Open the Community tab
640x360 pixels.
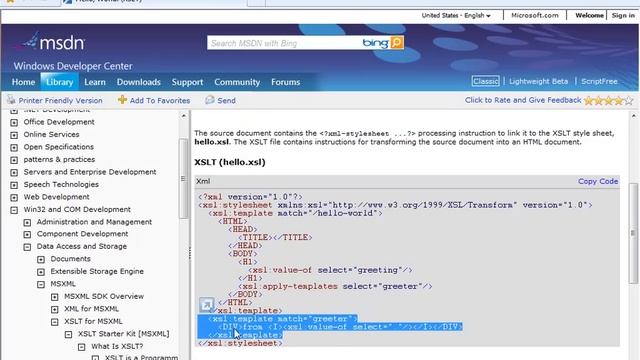click(237, 82)
